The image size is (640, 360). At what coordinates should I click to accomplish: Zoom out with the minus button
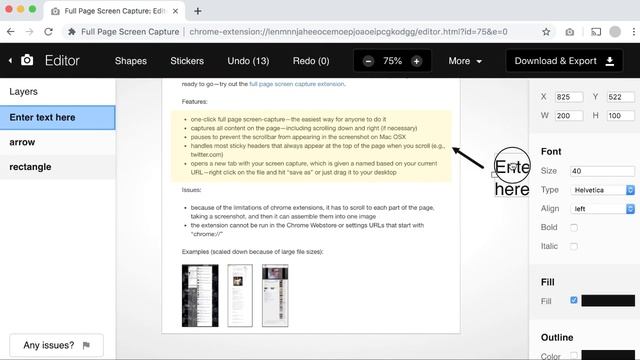pyautogui.click(x=368, y=61)
